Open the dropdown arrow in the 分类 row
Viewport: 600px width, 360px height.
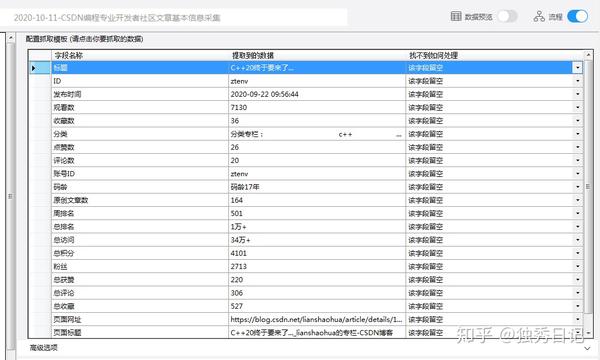coord(577,134)
